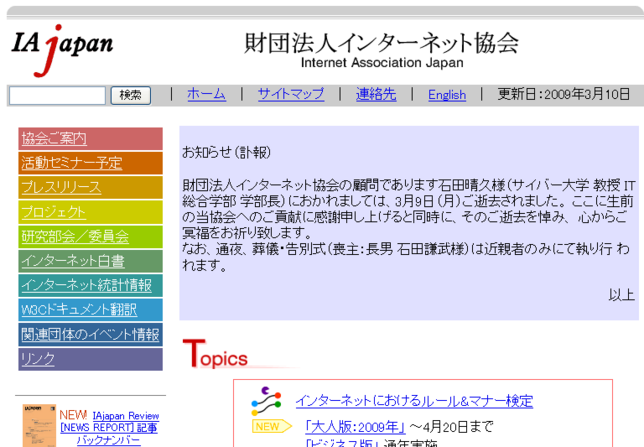Focus the site search input field
Image resolution: width=644 pixels, height=447 pixels.
click(57, 95)
